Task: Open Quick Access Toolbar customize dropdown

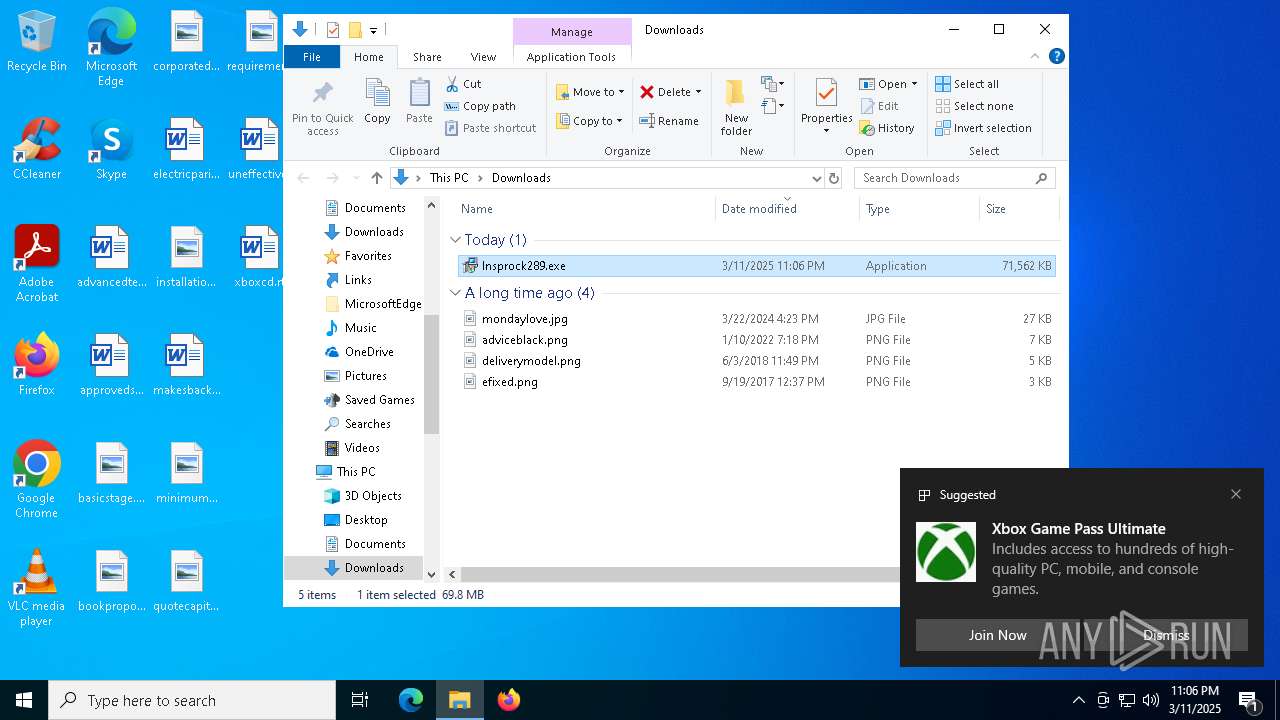Action: click(373, 31)
